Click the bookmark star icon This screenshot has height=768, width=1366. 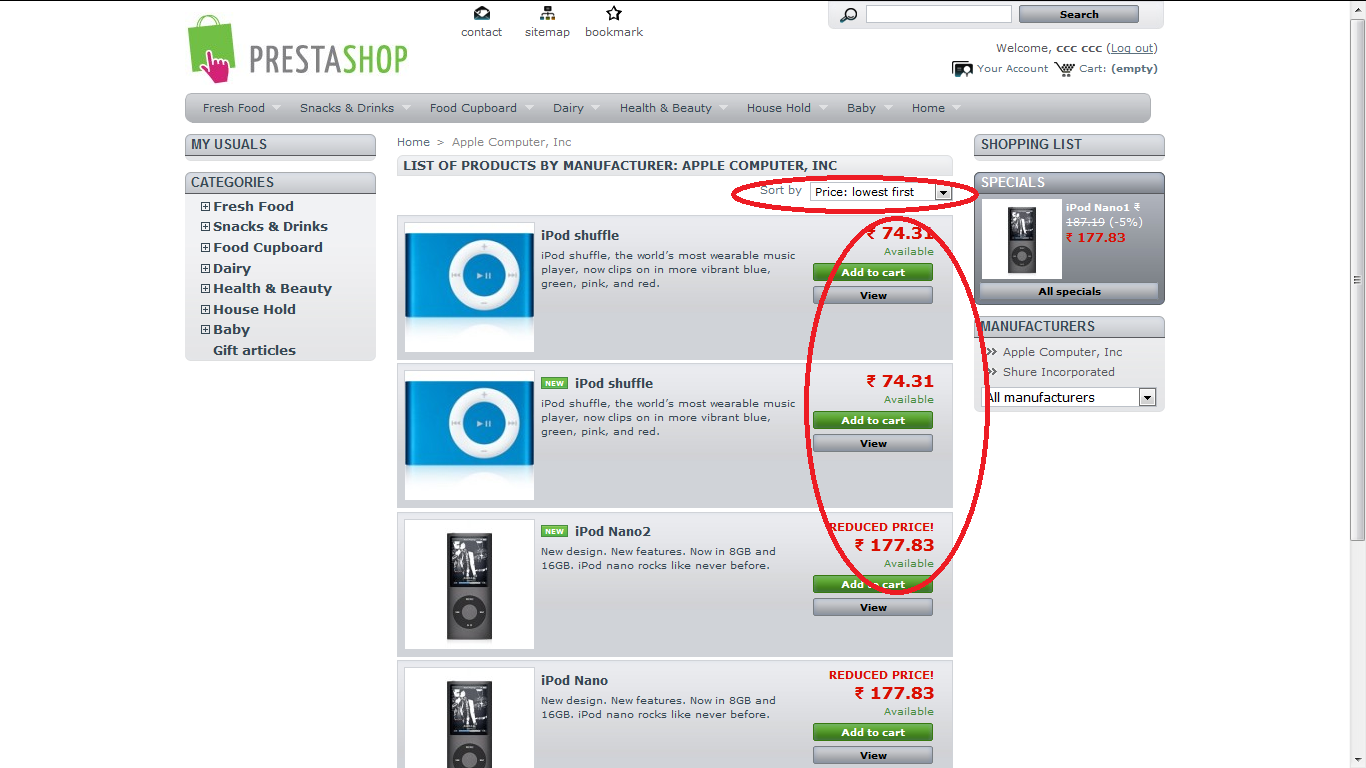614,13
